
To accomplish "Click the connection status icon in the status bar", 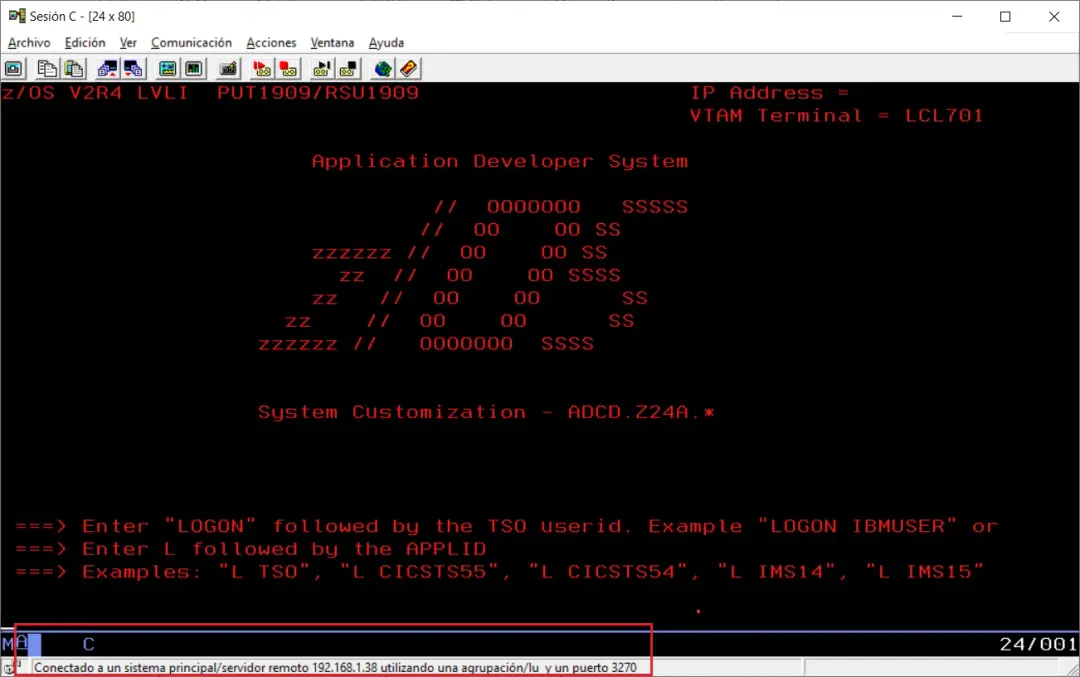I will [x=9, y=667].
